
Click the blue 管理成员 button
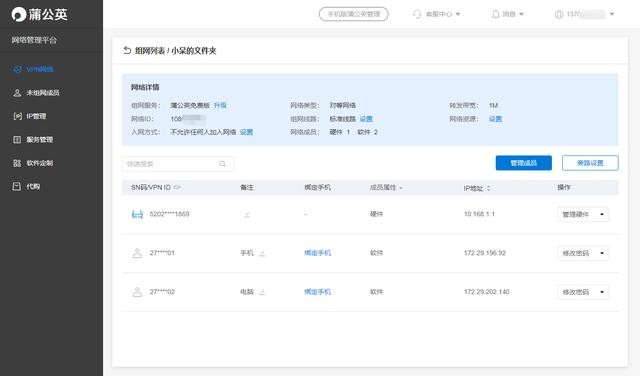point(524,163)
